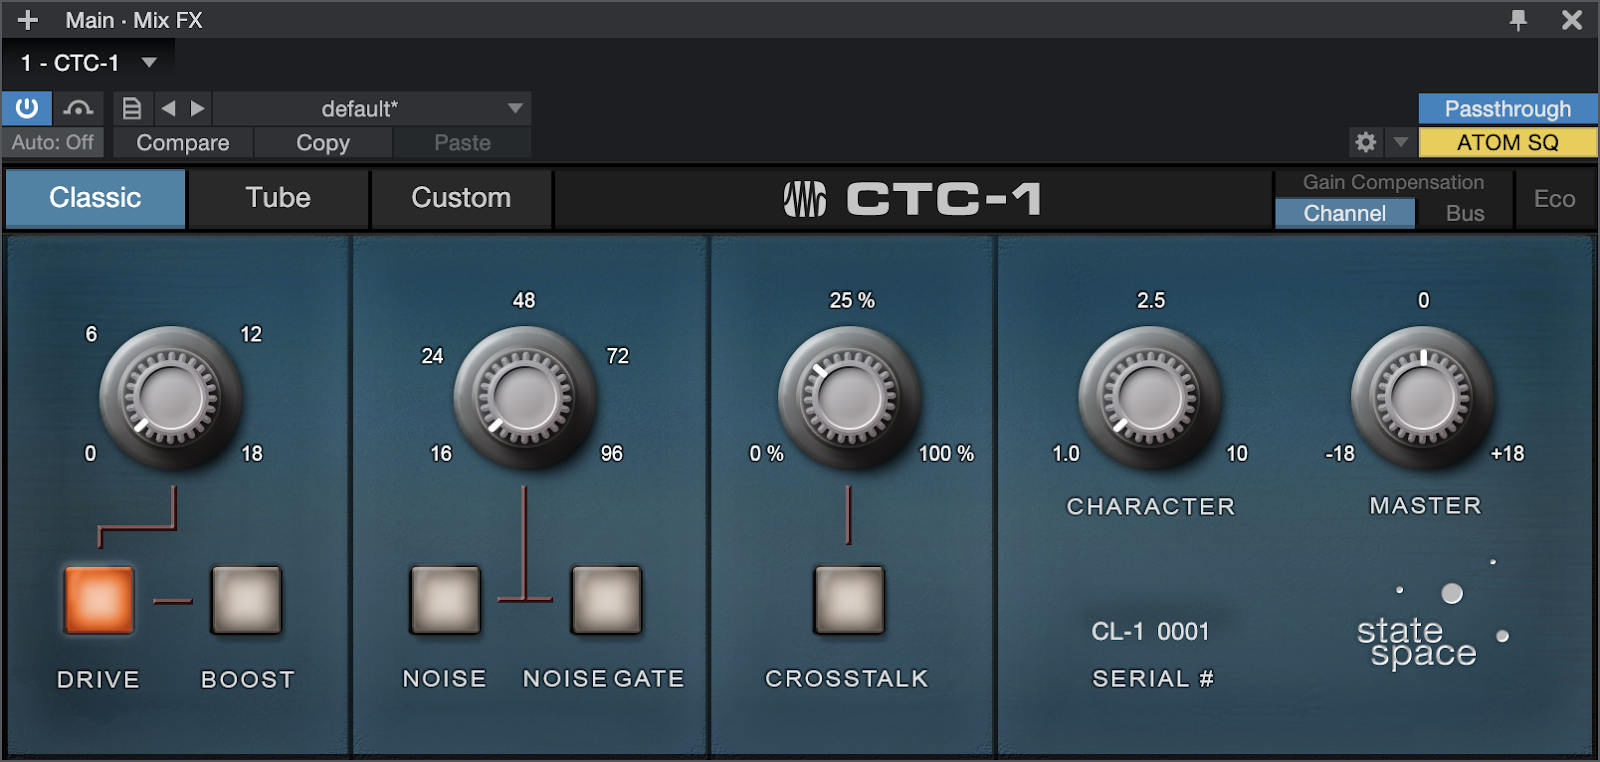
Task: Click the Crosstalk knob
Action: coord(849,398)
